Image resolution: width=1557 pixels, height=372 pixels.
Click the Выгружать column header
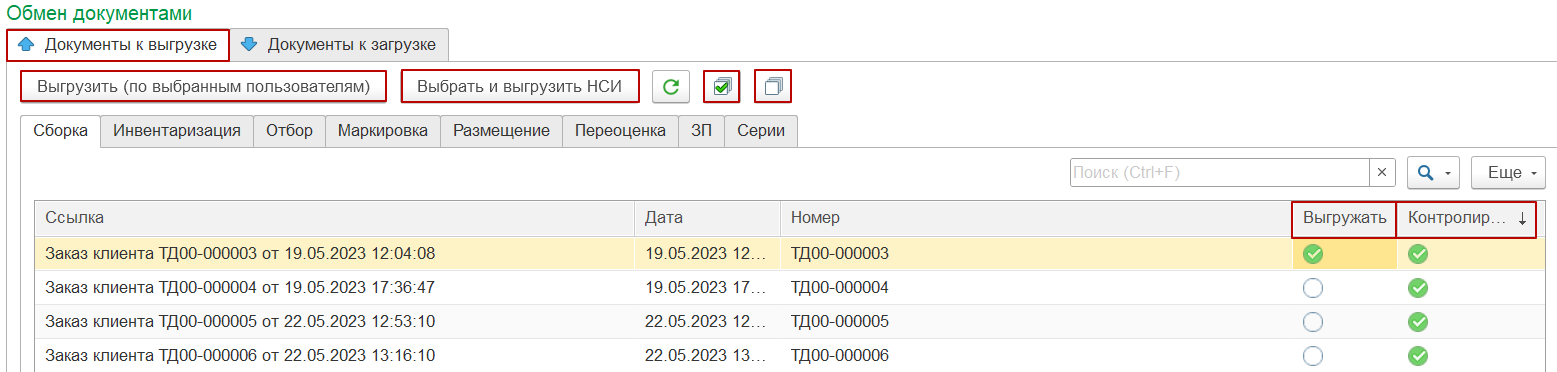1344,219
